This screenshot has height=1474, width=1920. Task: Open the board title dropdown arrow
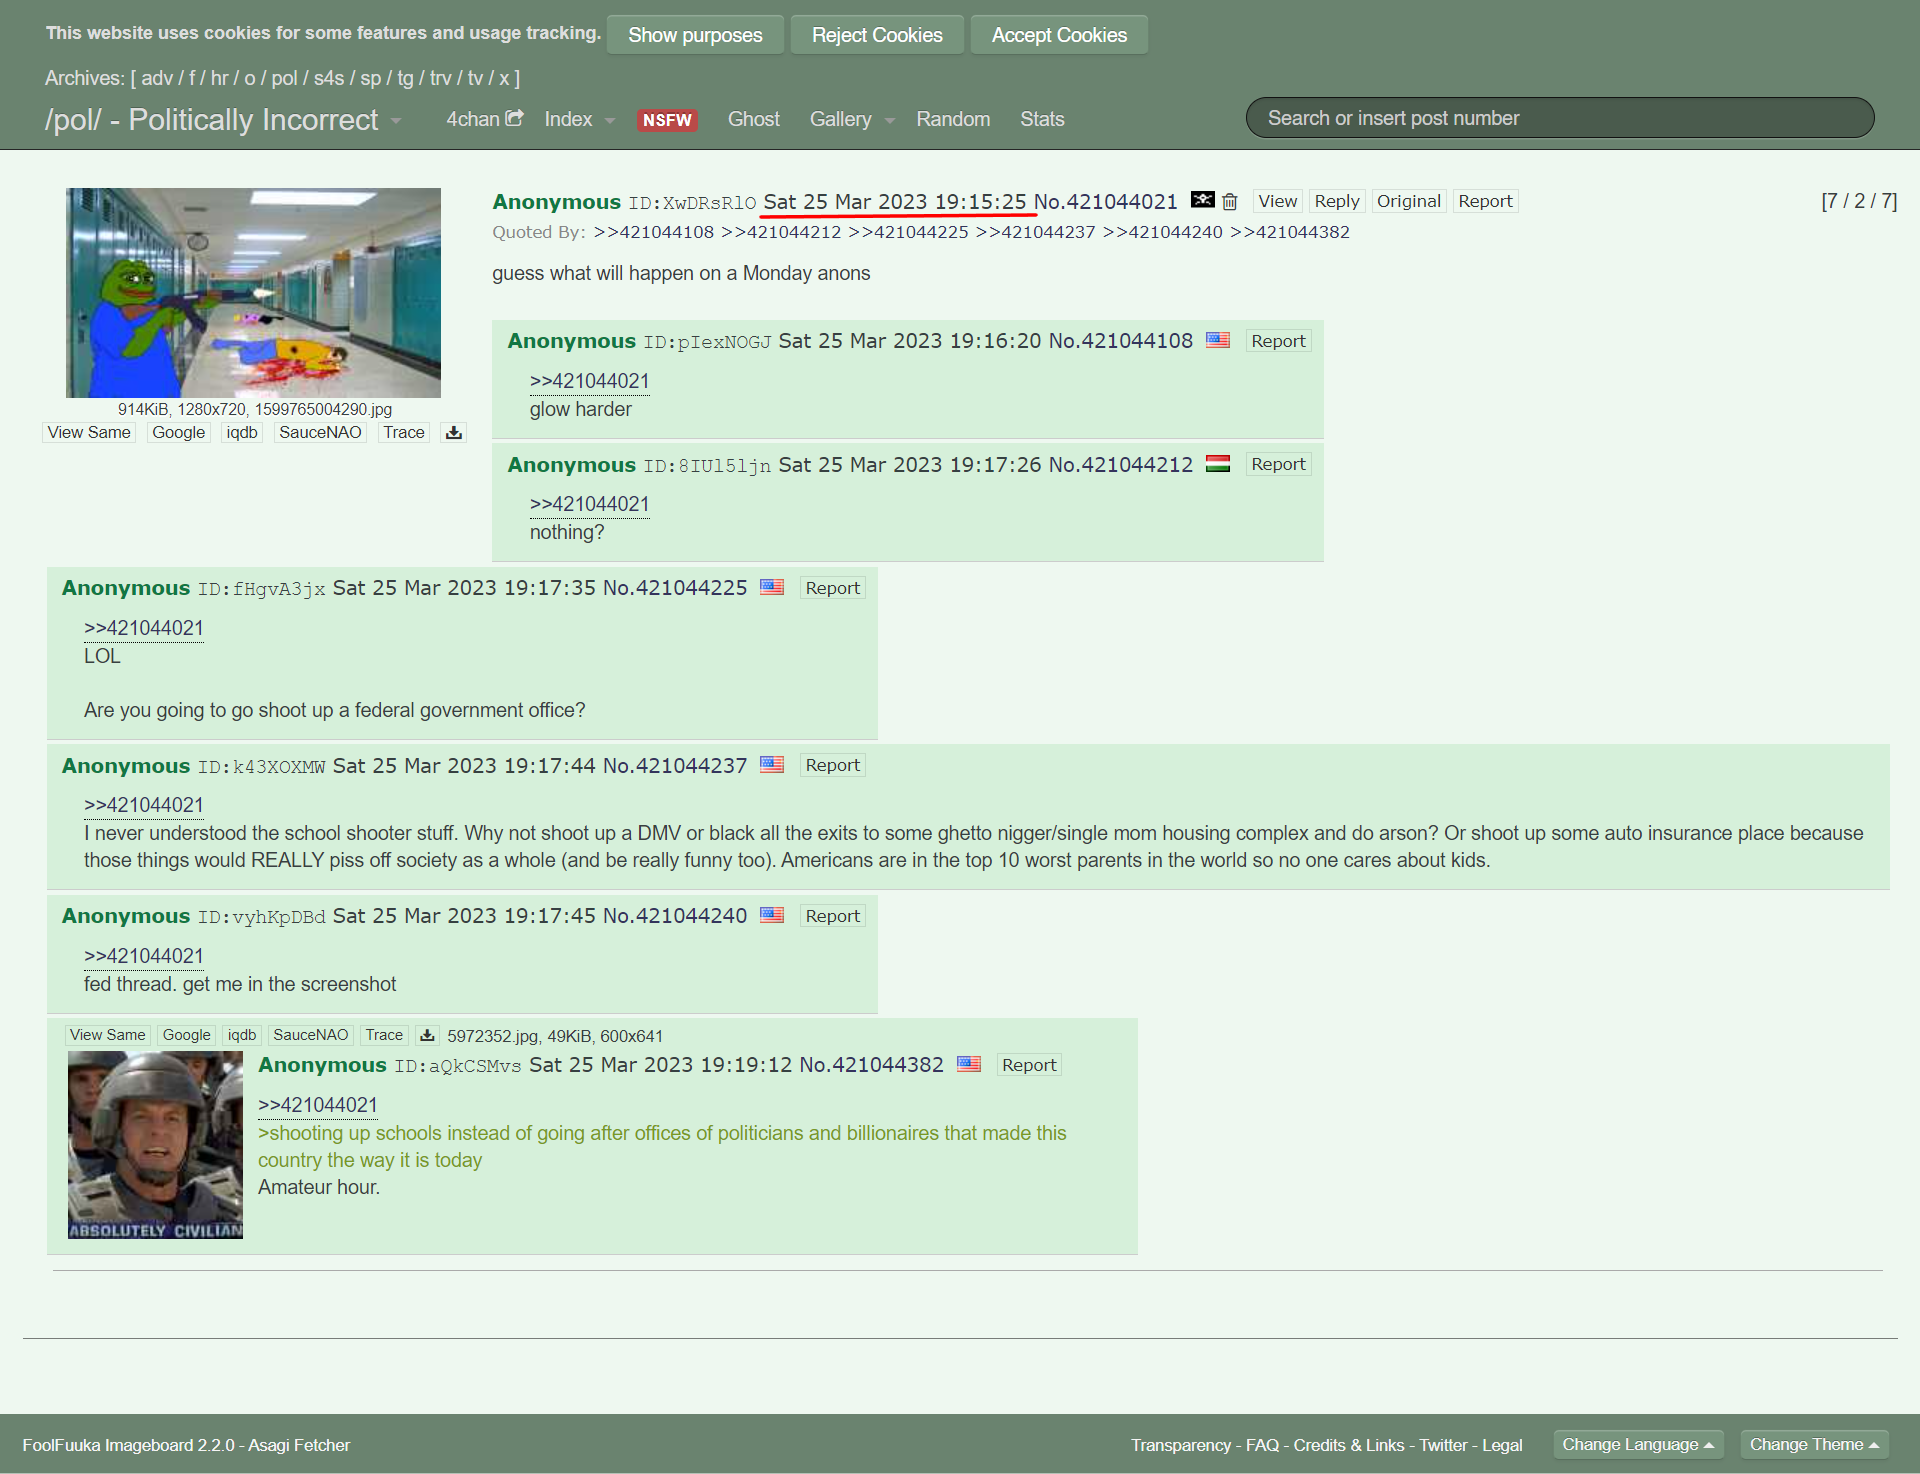(396, 121)
